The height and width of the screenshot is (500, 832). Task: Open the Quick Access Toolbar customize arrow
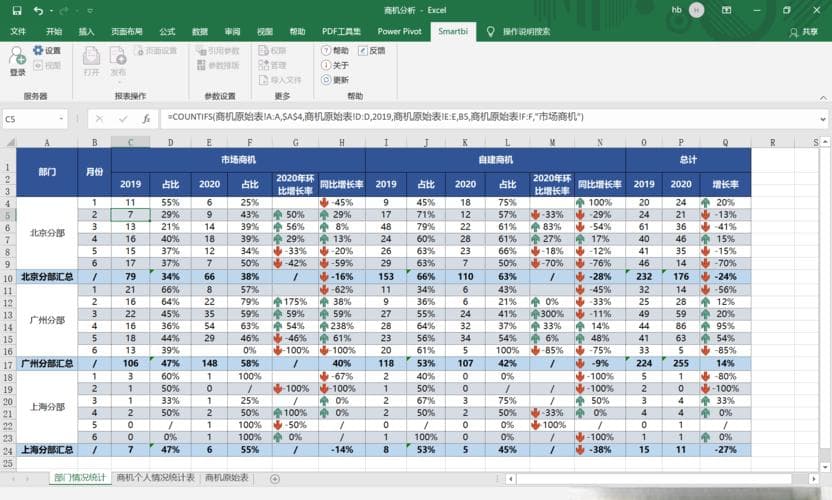[90, 11]
